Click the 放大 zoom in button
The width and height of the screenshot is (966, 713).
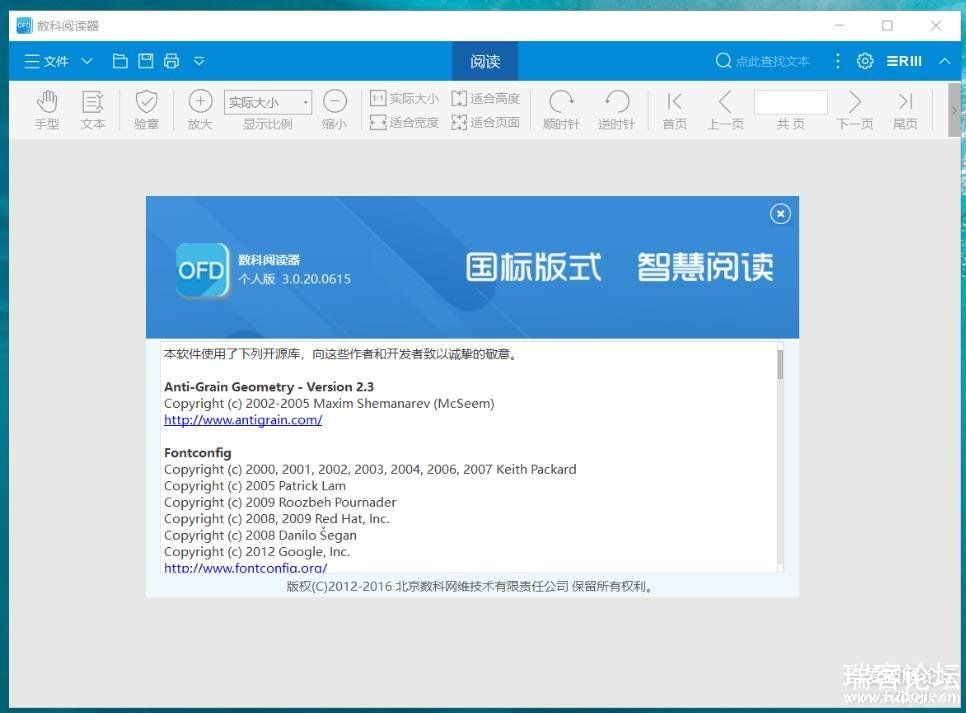click(x=200, y=110)
